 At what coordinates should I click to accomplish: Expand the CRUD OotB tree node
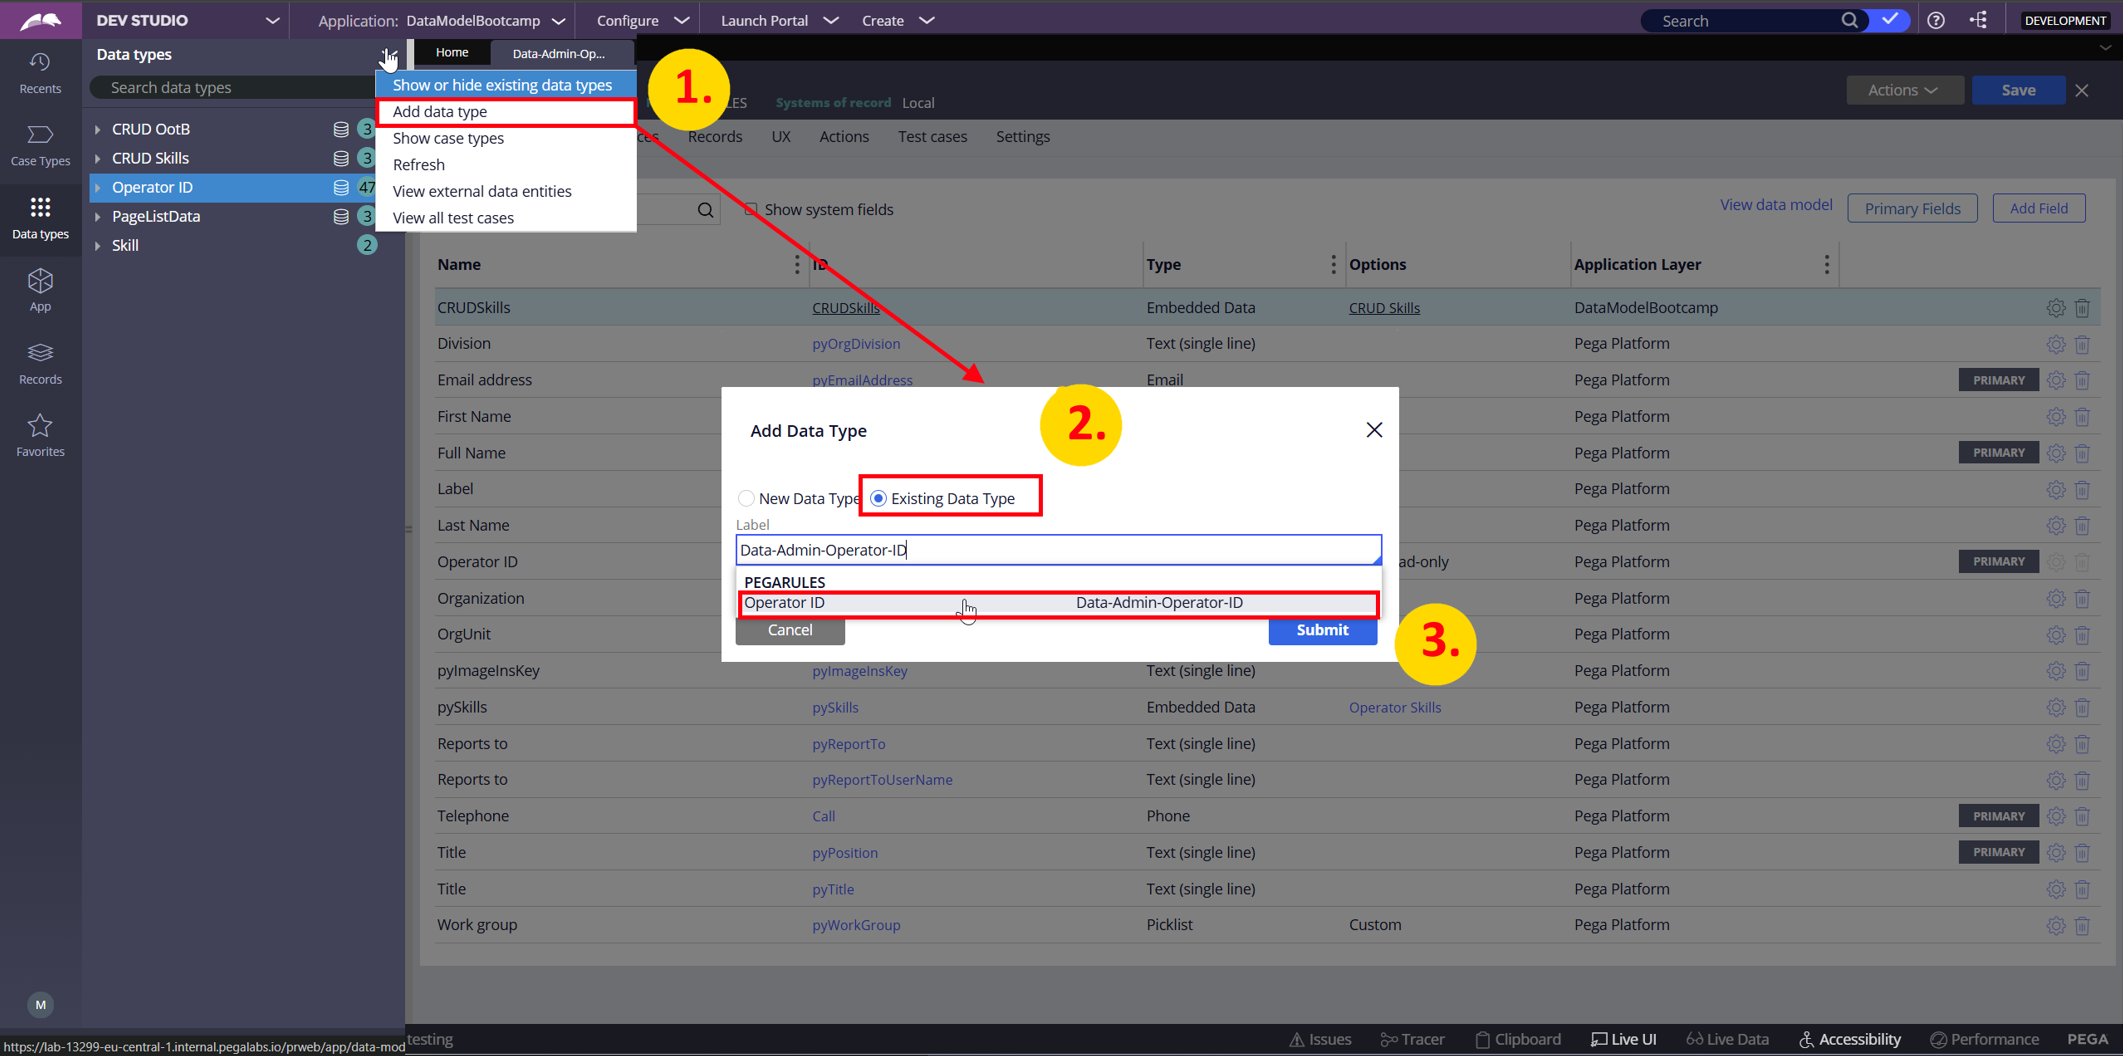coord(98,129)
